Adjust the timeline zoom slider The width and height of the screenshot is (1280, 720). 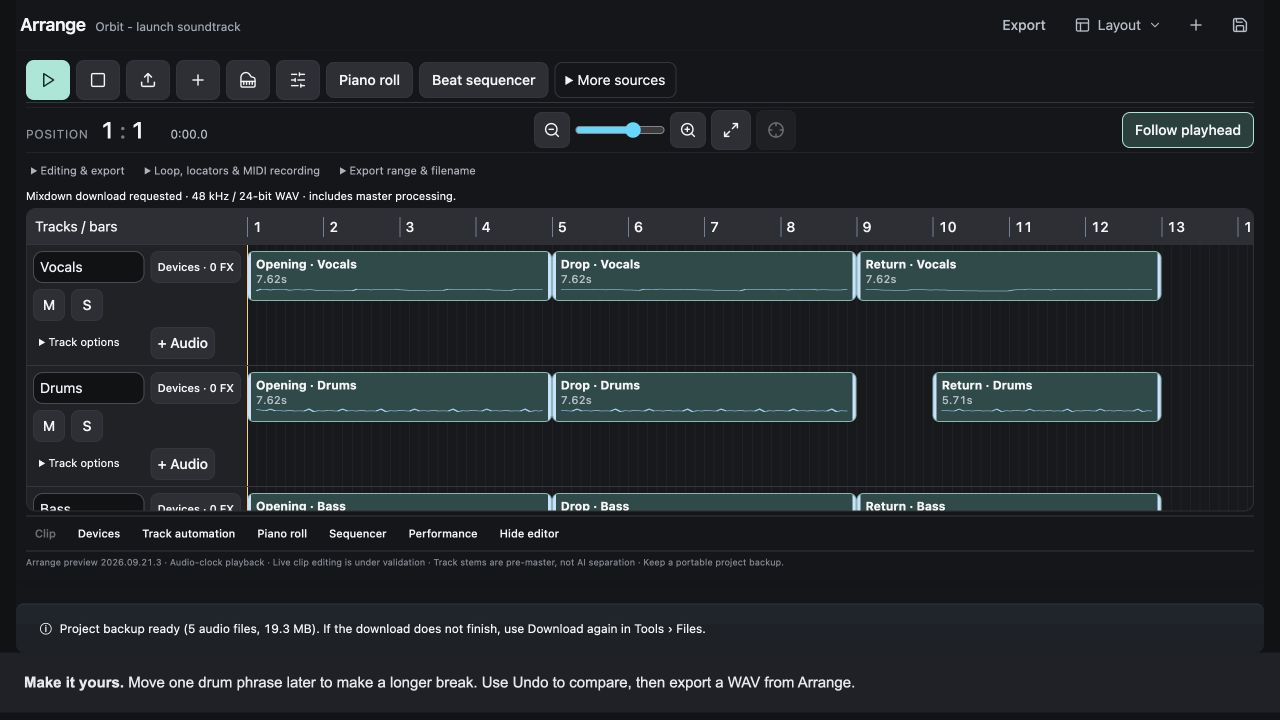click(620, 130)
